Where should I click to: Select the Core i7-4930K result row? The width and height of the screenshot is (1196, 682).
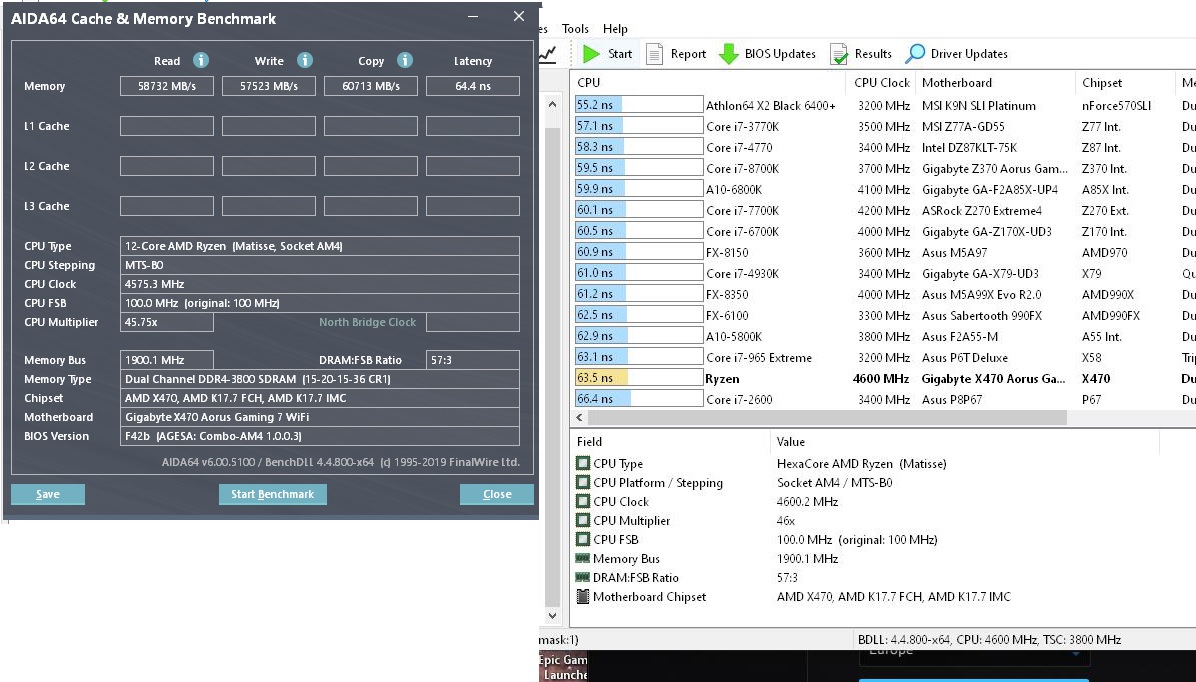[883, 273]
